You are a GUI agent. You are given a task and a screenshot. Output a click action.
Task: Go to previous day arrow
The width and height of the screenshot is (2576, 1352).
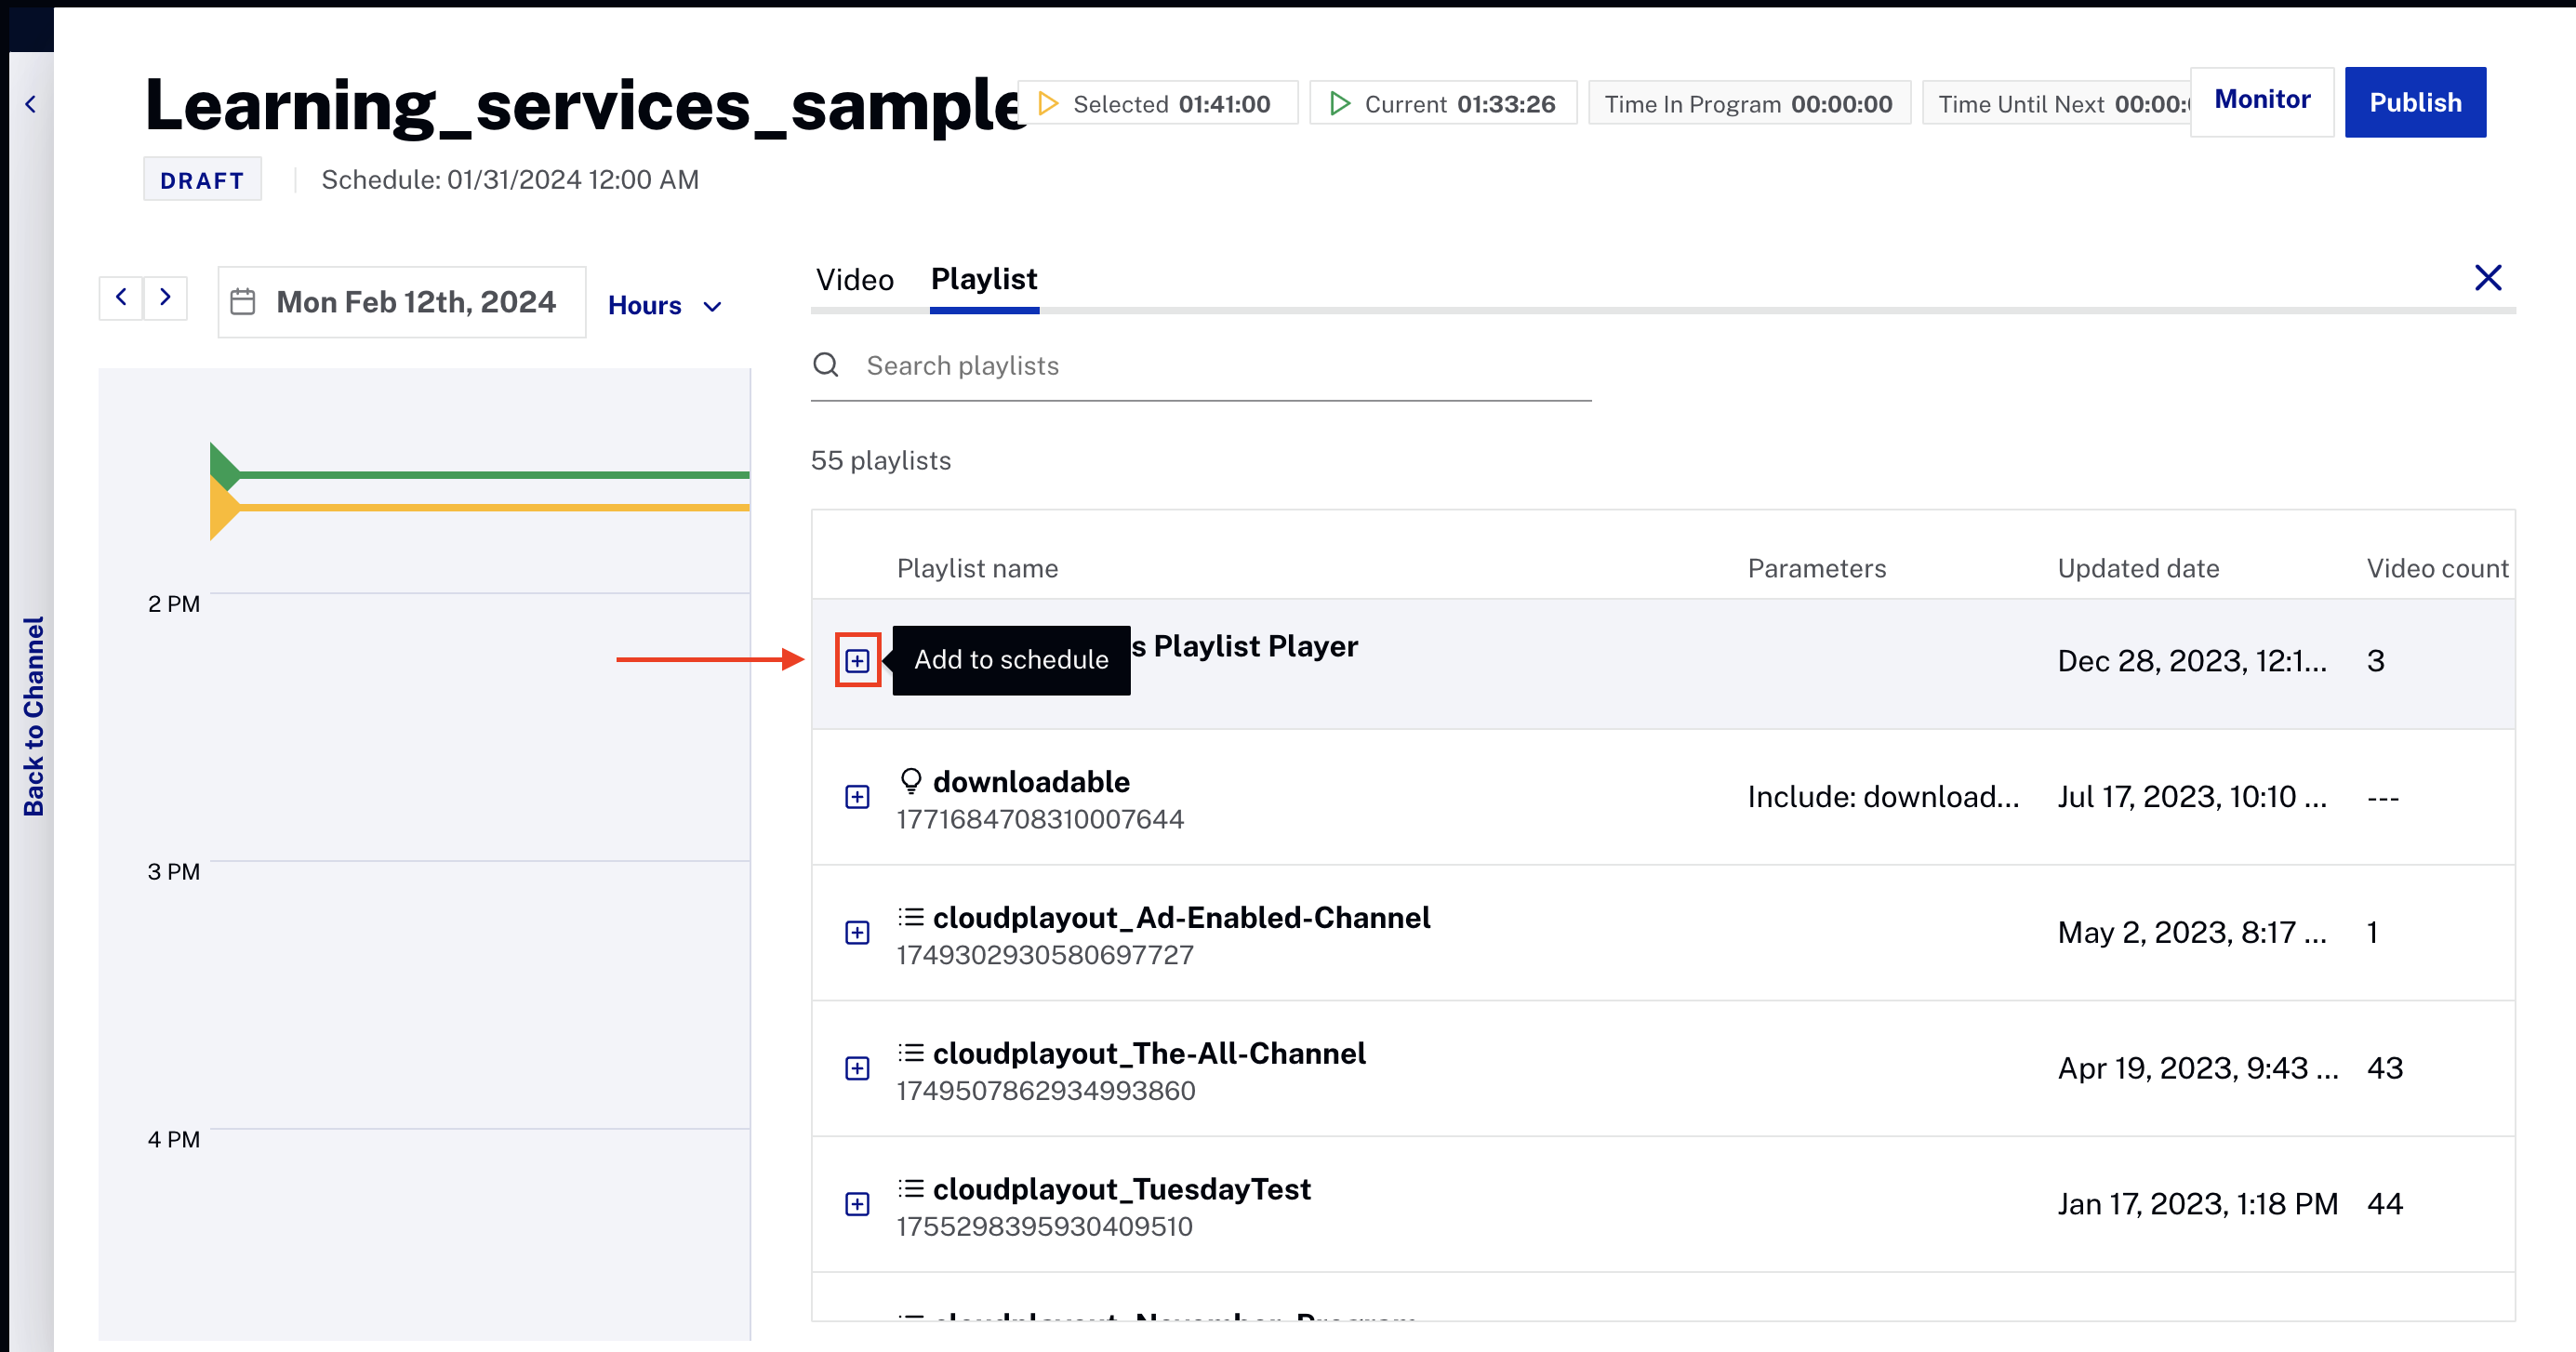tap(121, 297)
